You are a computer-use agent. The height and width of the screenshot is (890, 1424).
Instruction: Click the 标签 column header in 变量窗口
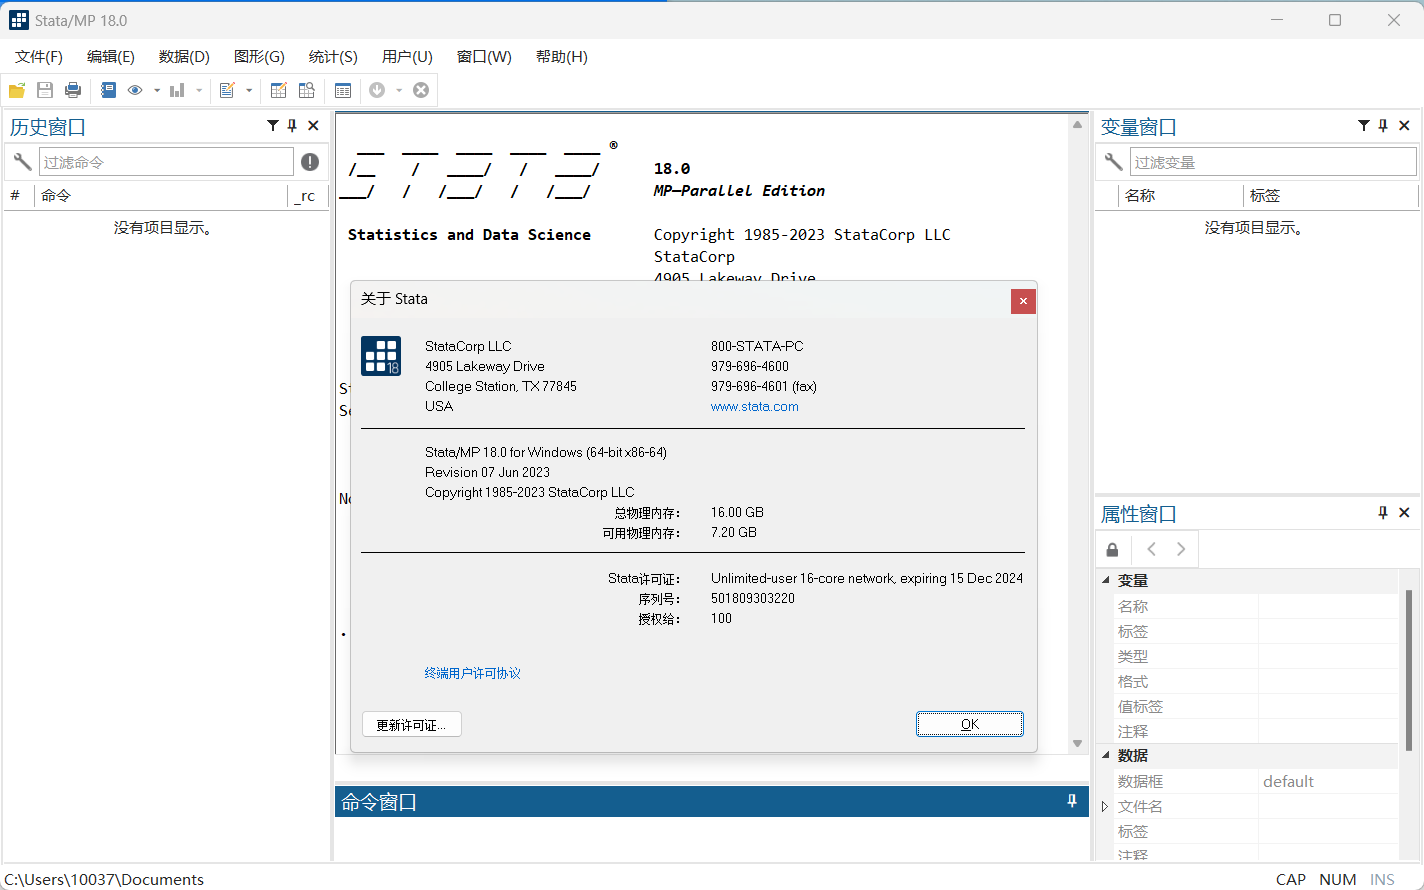pyautogui.click(x=1331, y=196)
